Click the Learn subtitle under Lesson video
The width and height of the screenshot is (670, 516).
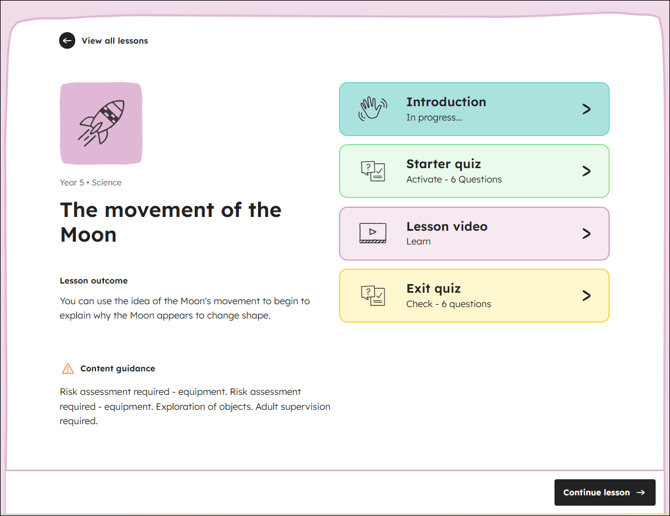(x=418, y=241)
